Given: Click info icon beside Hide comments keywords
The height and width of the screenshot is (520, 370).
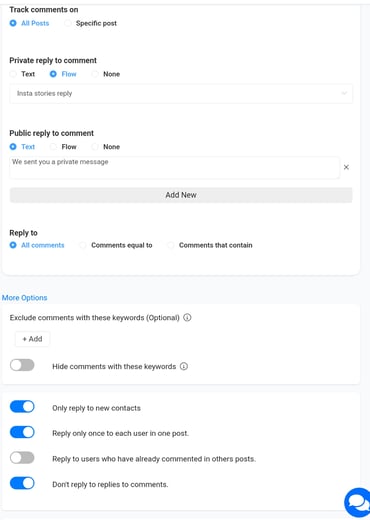Looking at the screenshot, I should point(184,366).
